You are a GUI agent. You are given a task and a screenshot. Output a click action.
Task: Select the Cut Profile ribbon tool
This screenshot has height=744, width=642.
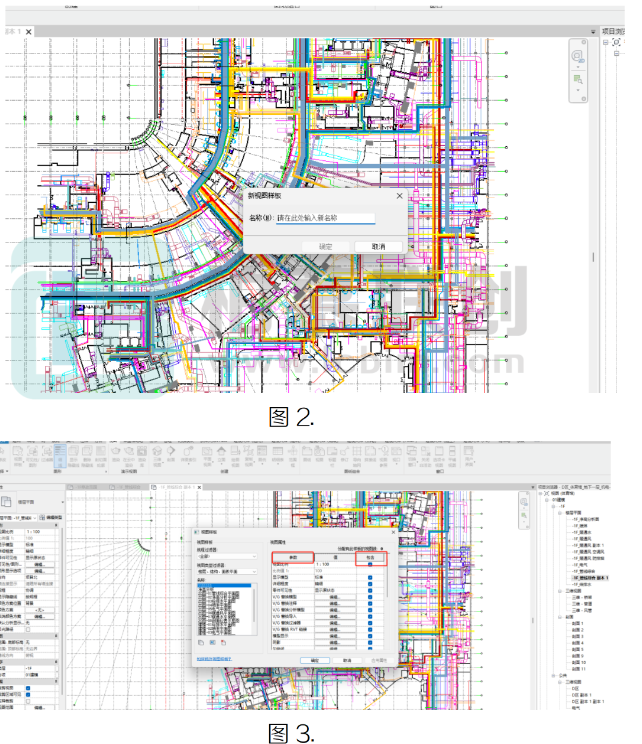coord(101,456)
